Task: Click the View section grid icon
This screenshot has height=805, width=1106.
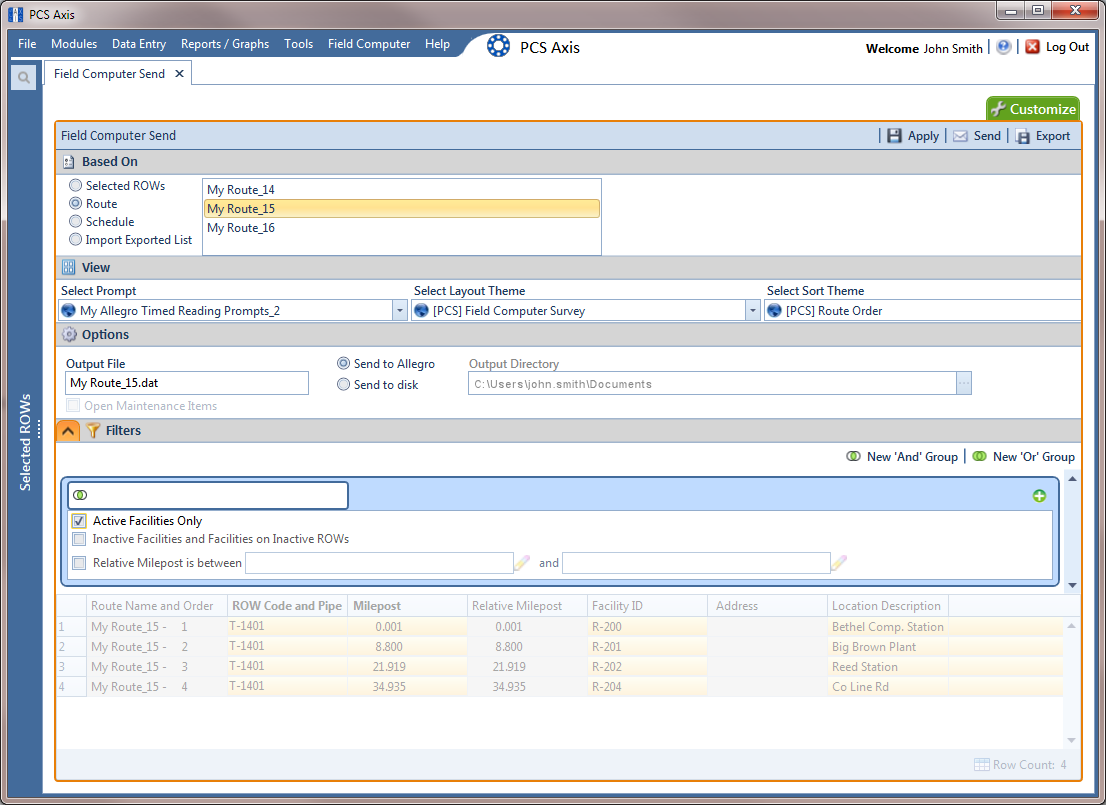Action: [x=68, y=267]
